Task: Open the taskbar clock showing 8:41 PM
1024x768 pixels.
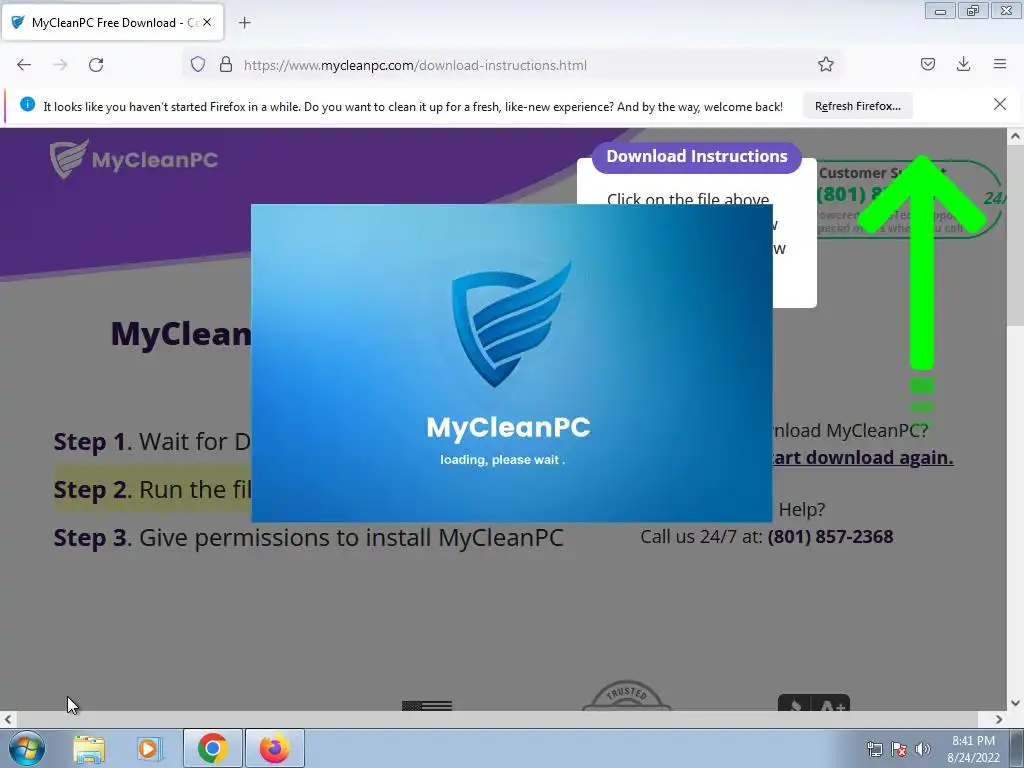Action: coord(973,749)
